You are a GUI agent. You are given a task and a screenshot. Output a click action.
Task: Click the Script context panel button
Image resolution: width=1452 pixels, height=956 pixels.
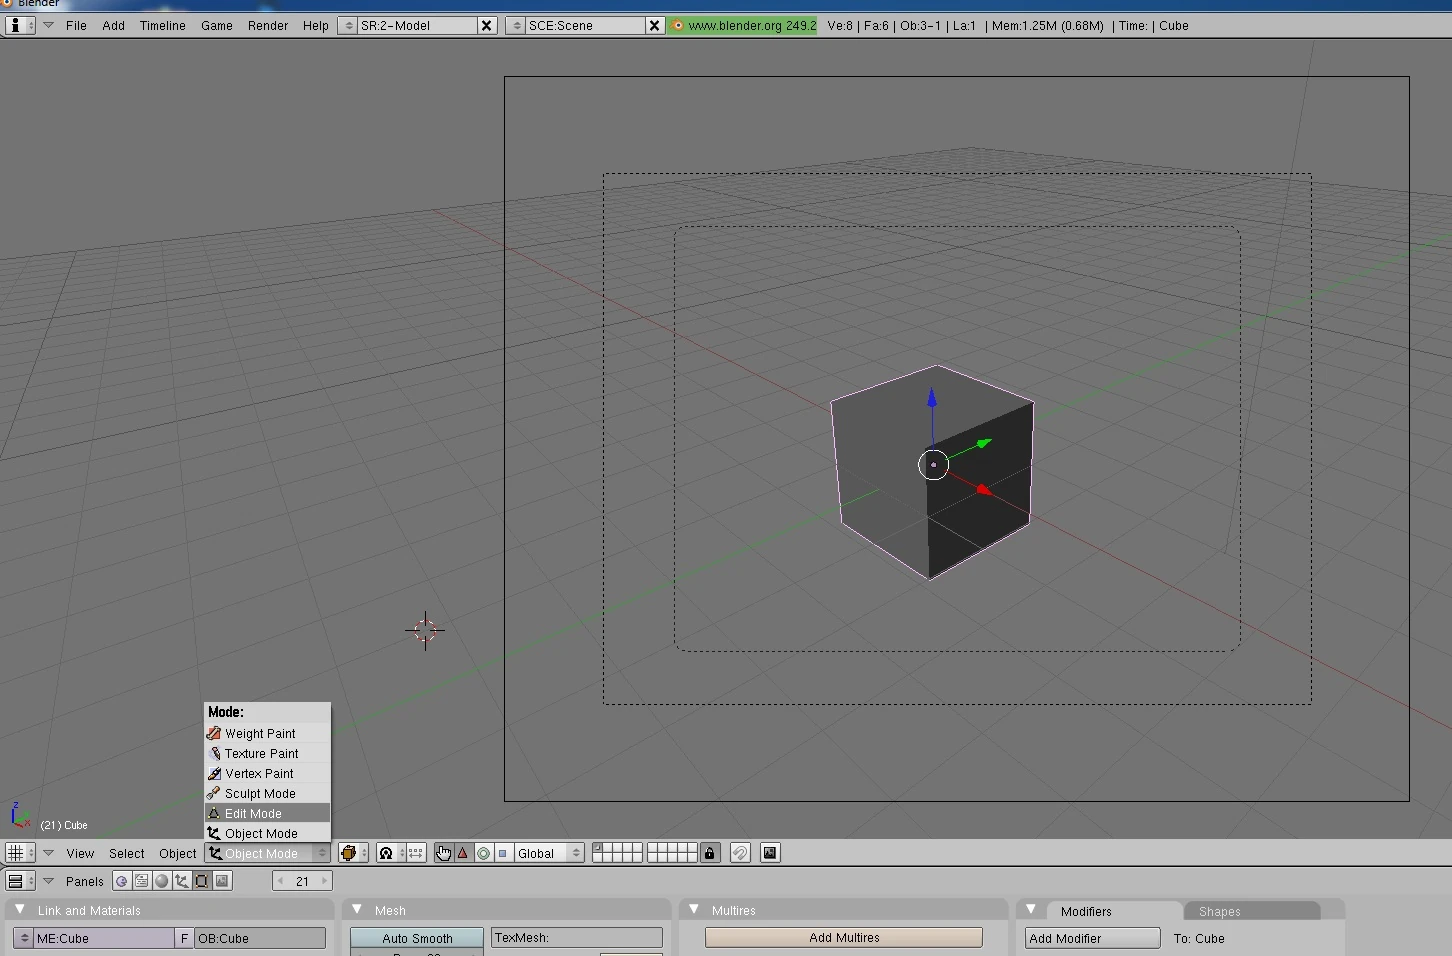(142, 881)
